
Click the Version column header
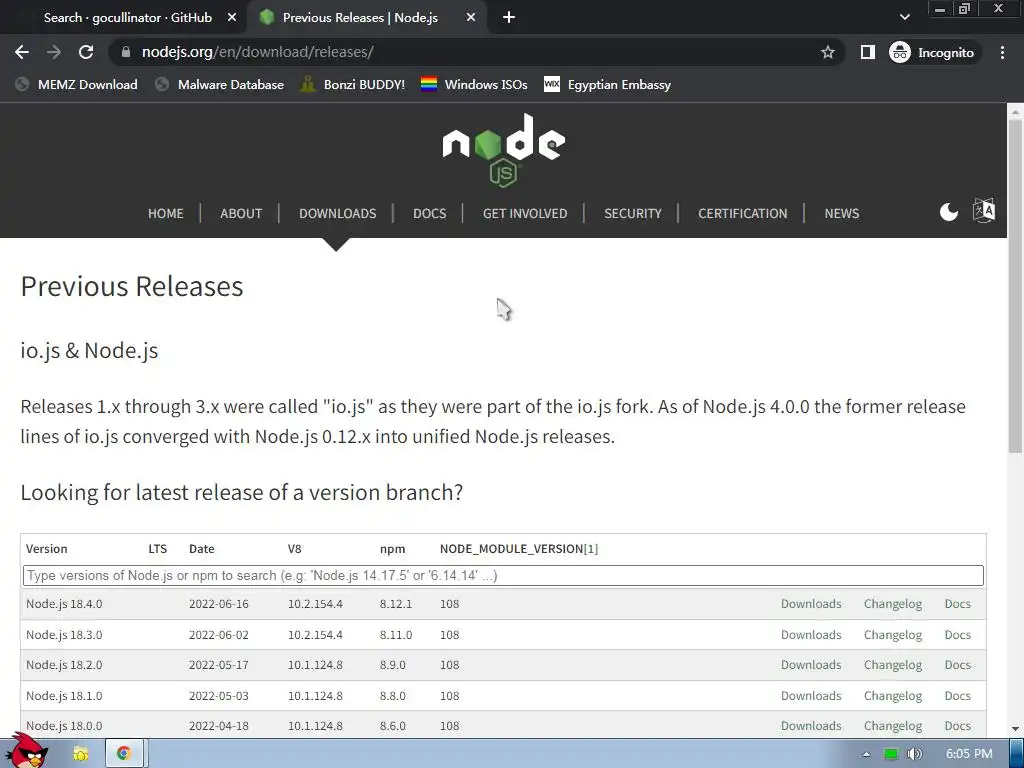tap(46, 549)
